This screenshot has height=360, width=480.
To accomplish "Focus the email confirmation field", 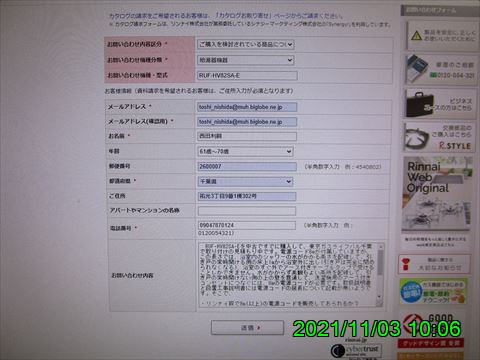I will pos(247,122).
